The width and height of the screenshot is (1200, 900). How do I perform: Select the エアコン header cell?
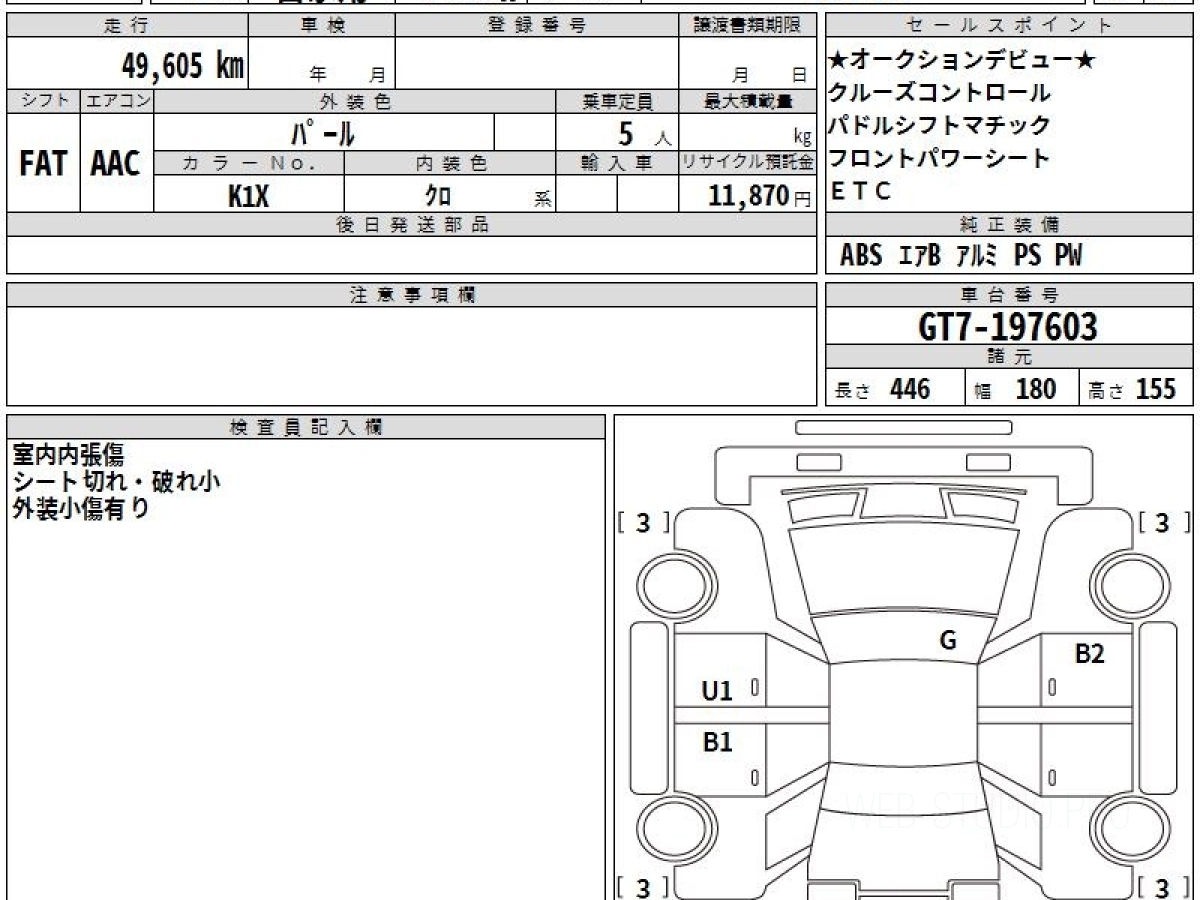[x=117, y=101]
